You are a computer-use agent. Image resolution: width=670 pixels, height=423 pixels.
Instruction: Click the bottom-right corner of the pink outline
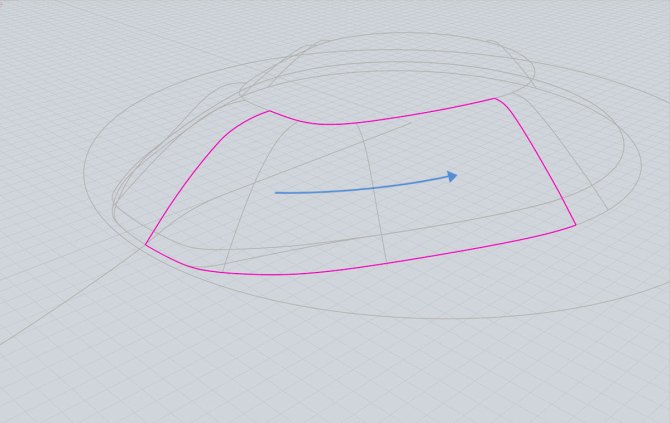coord(576,225)
